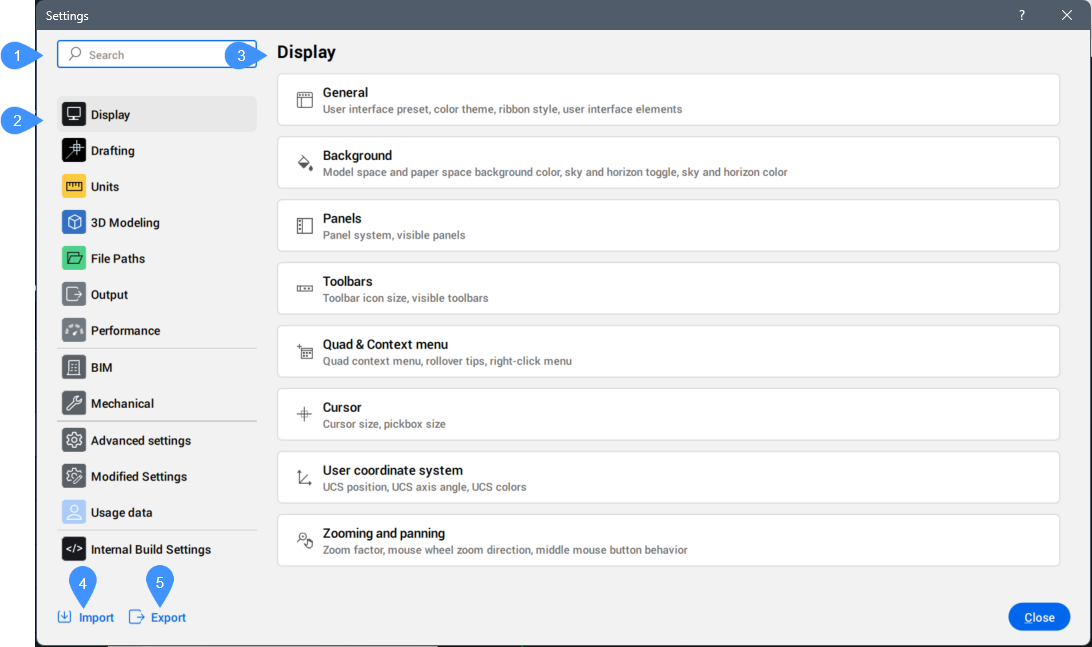Click the 3D Modeling cube icon
The image size is (1092, 647).
(74, 223)
